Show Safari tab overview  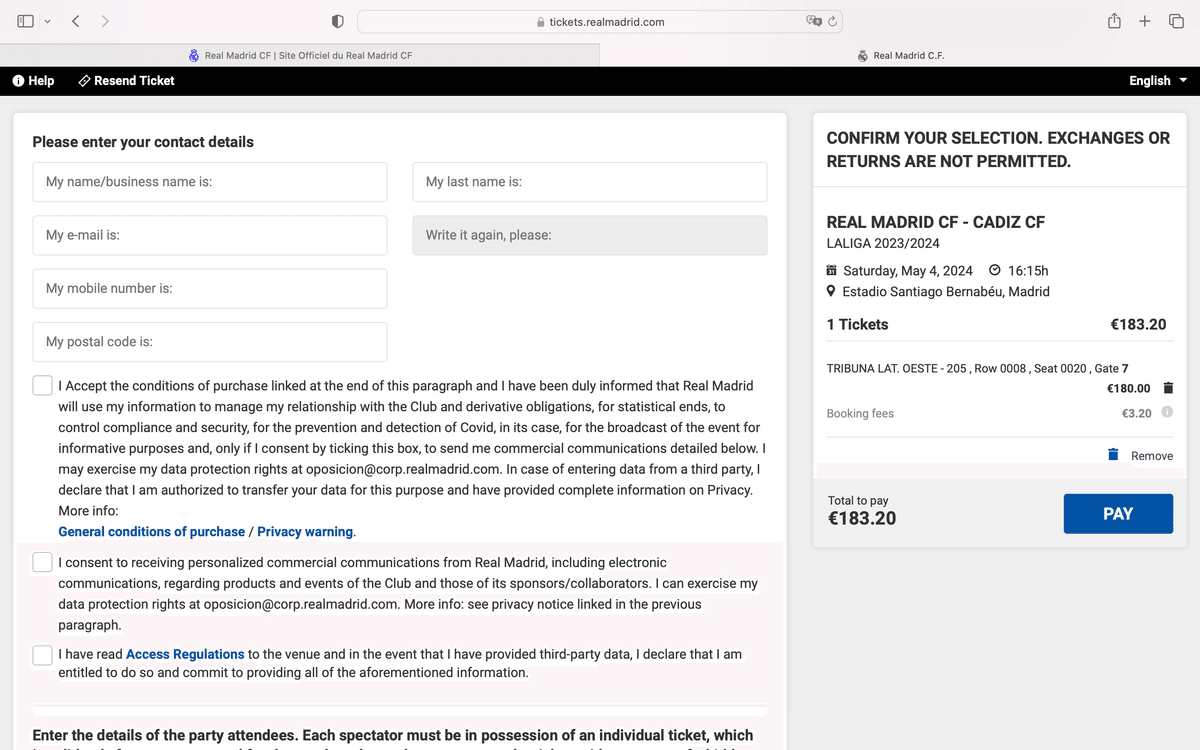coord(1176,21)
